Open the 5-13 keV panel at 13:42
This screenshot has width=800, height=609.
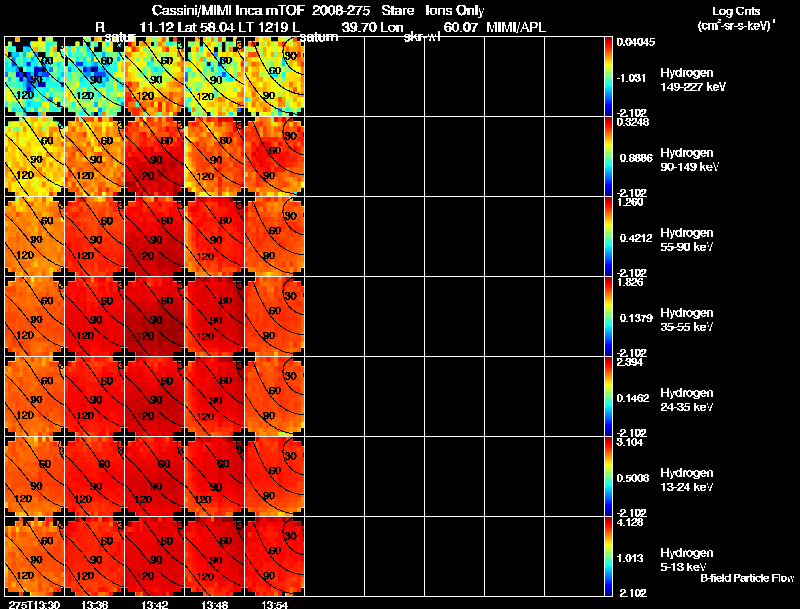155,556
